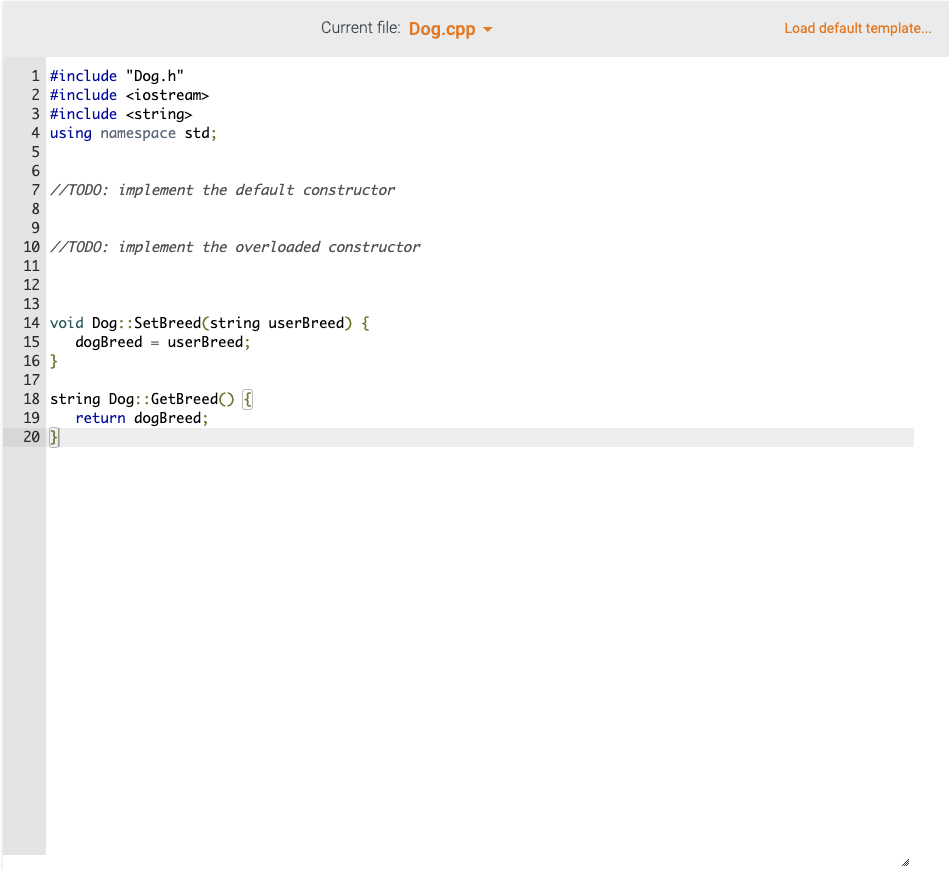Click the resize handle at editor corner

coord(905,860)
